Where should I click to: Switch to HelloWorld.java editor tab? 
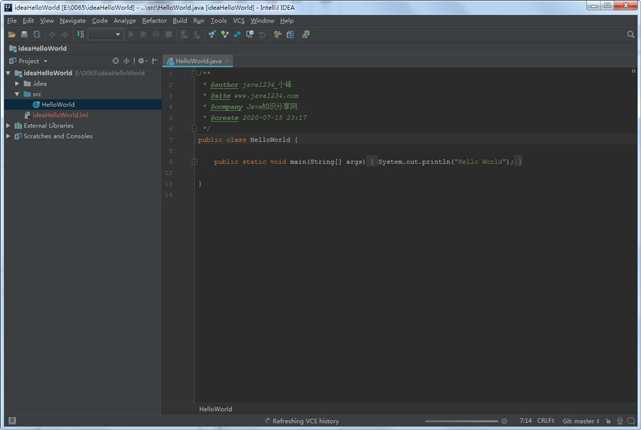(194, 61)
